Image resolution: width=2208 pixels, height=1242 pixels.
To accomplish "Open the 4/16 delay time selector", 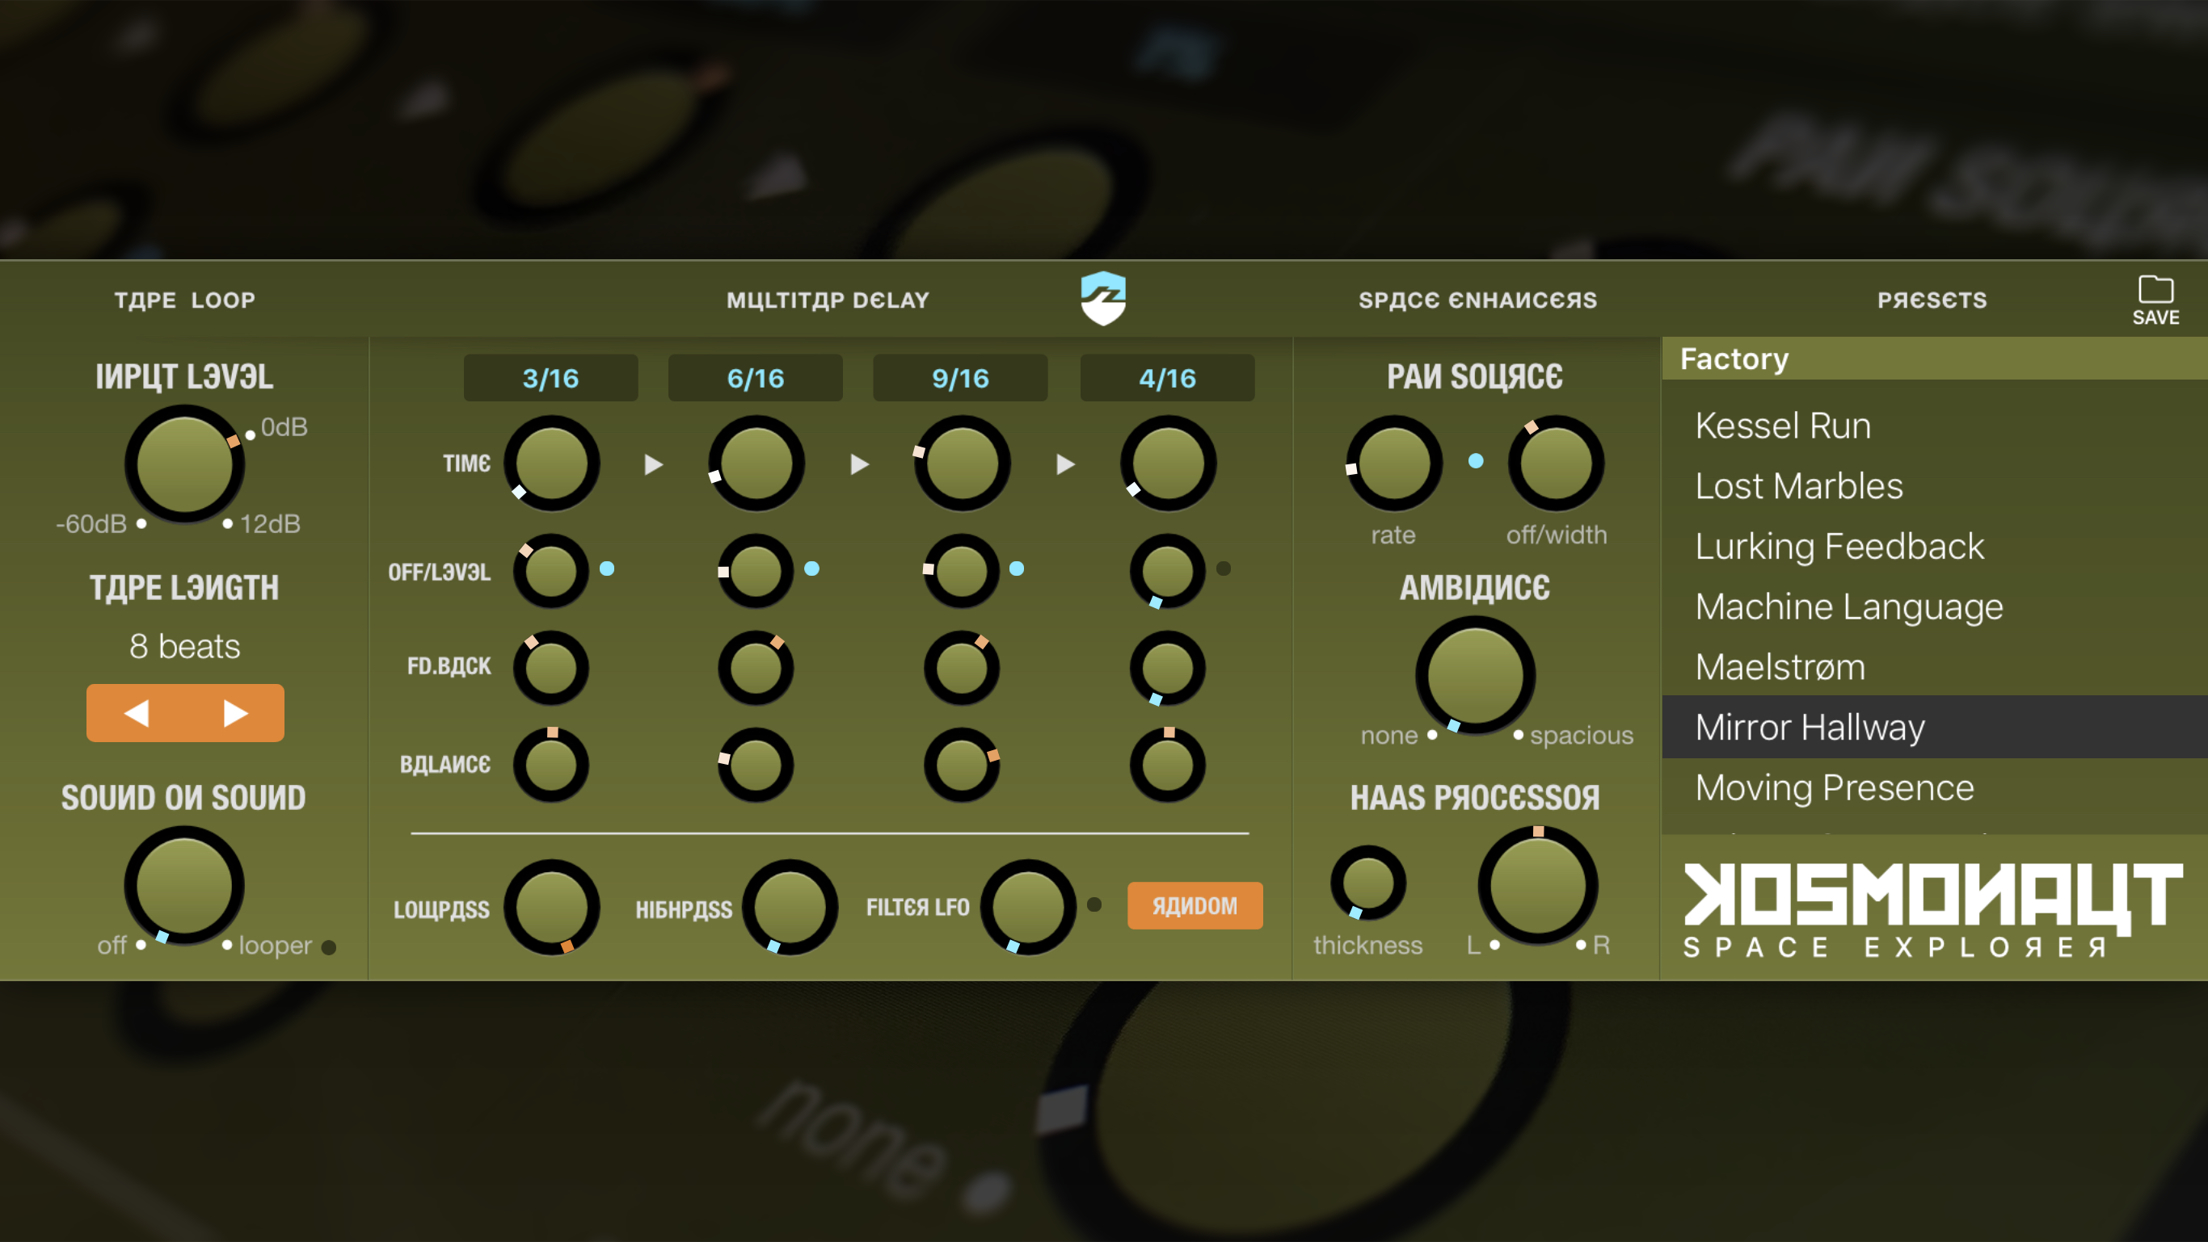I will pyautogui.click(x=1166, y=378).
